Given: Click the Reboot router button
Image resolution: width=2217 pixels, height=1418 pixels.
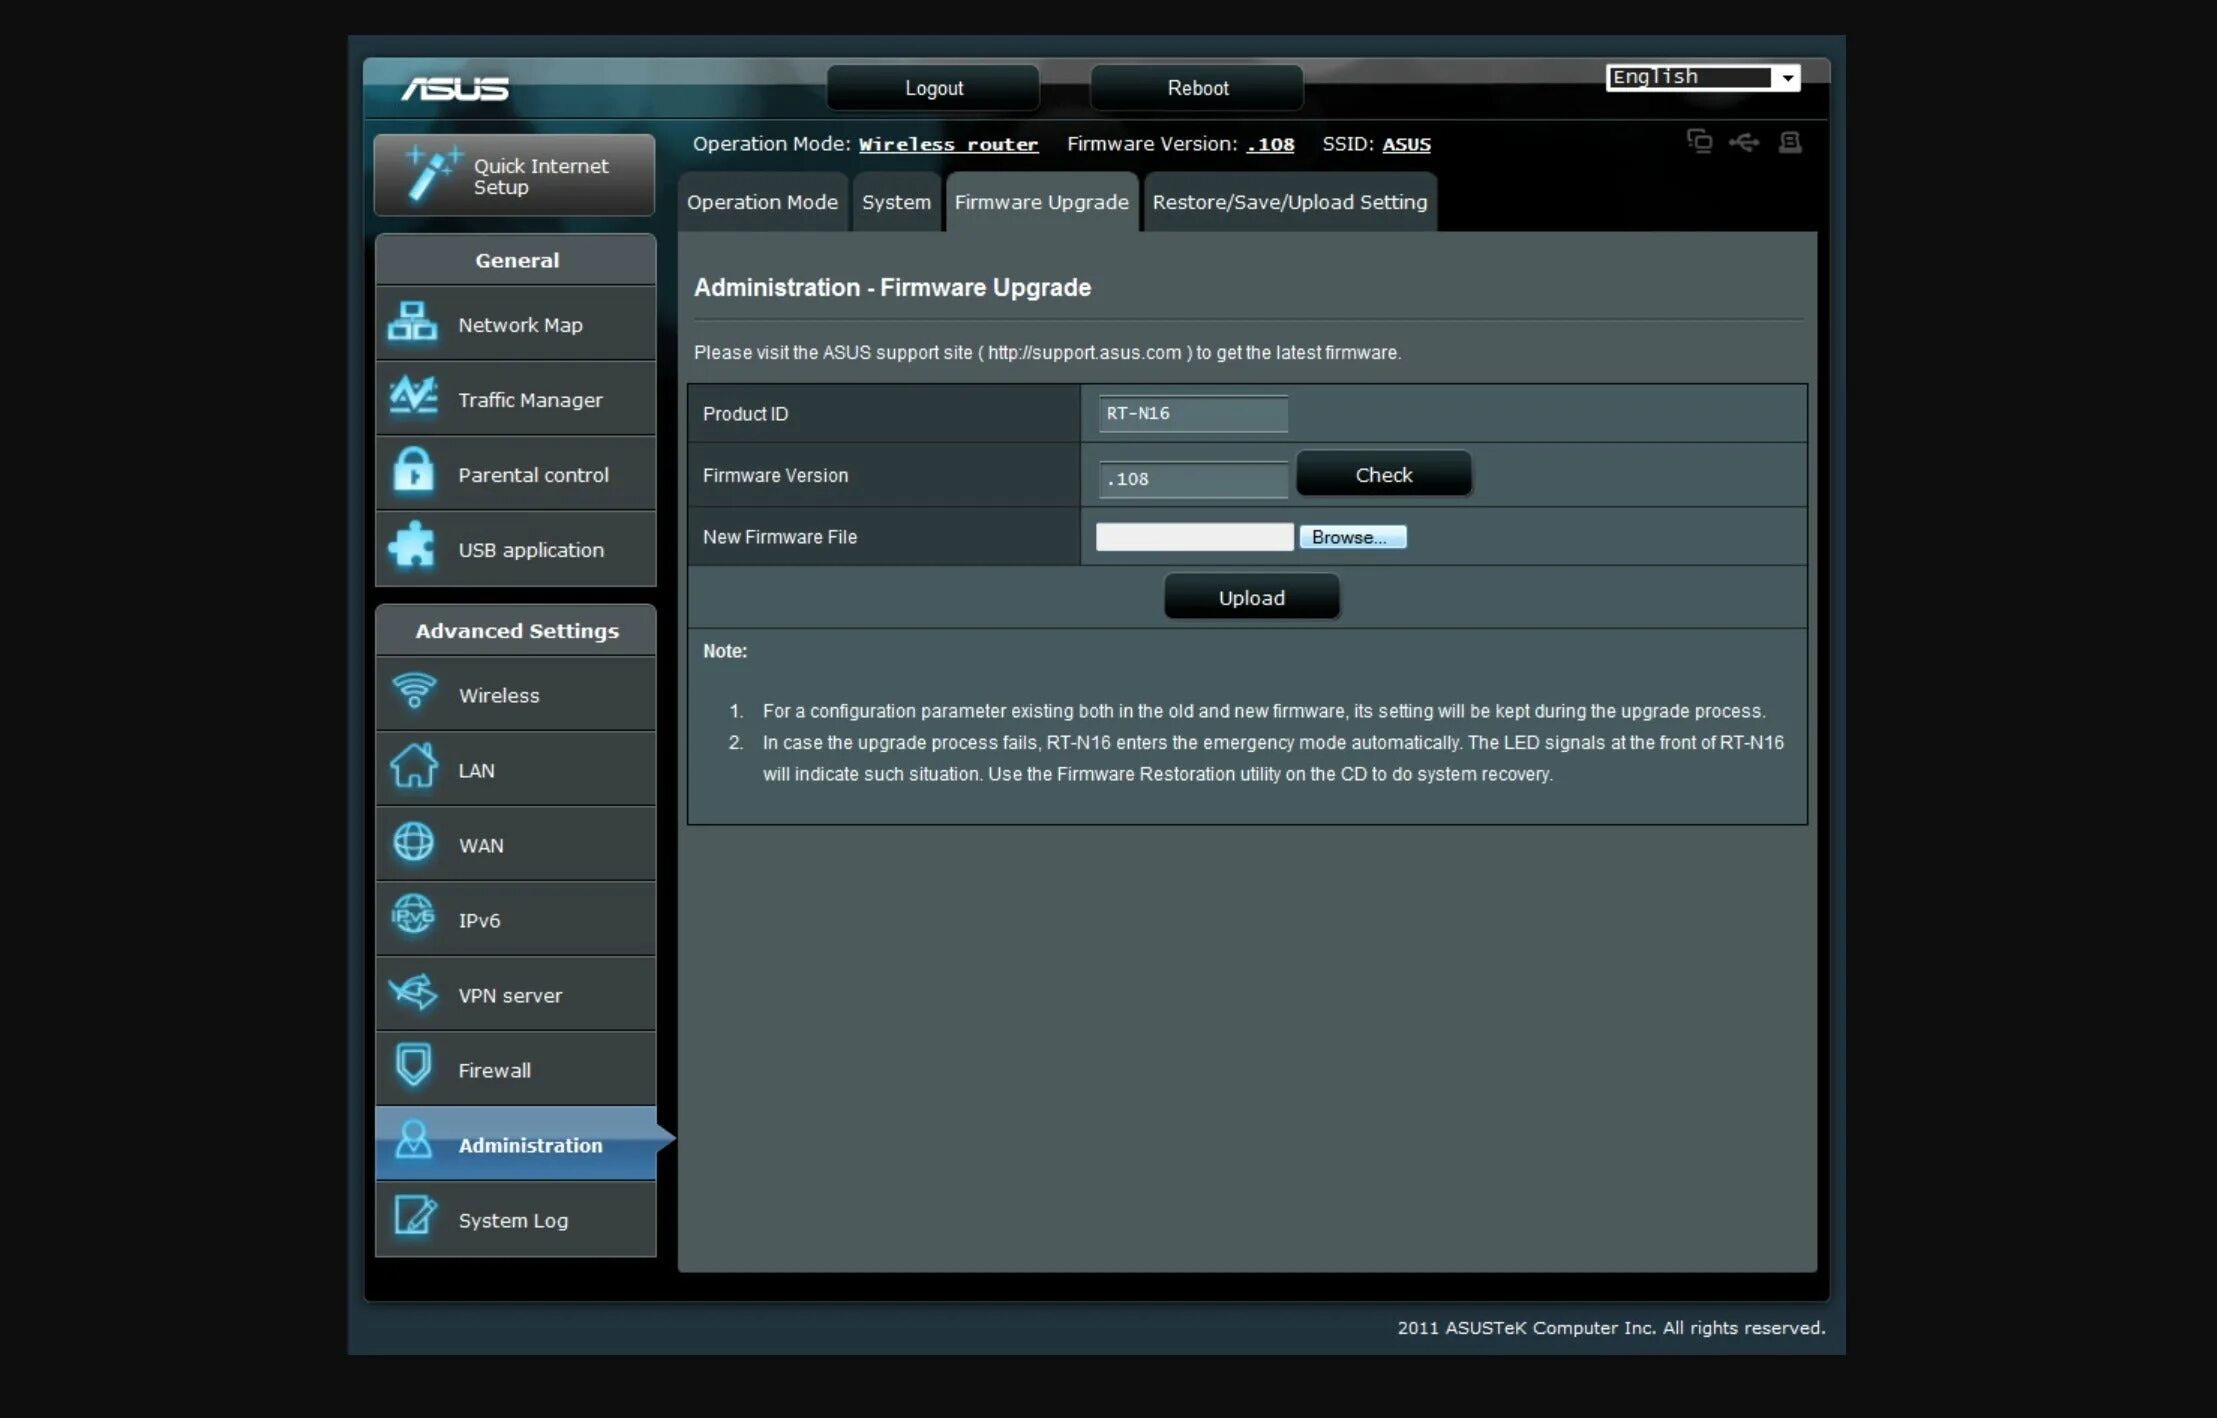Looking at the screenshot, I should tap(1197, 87).
